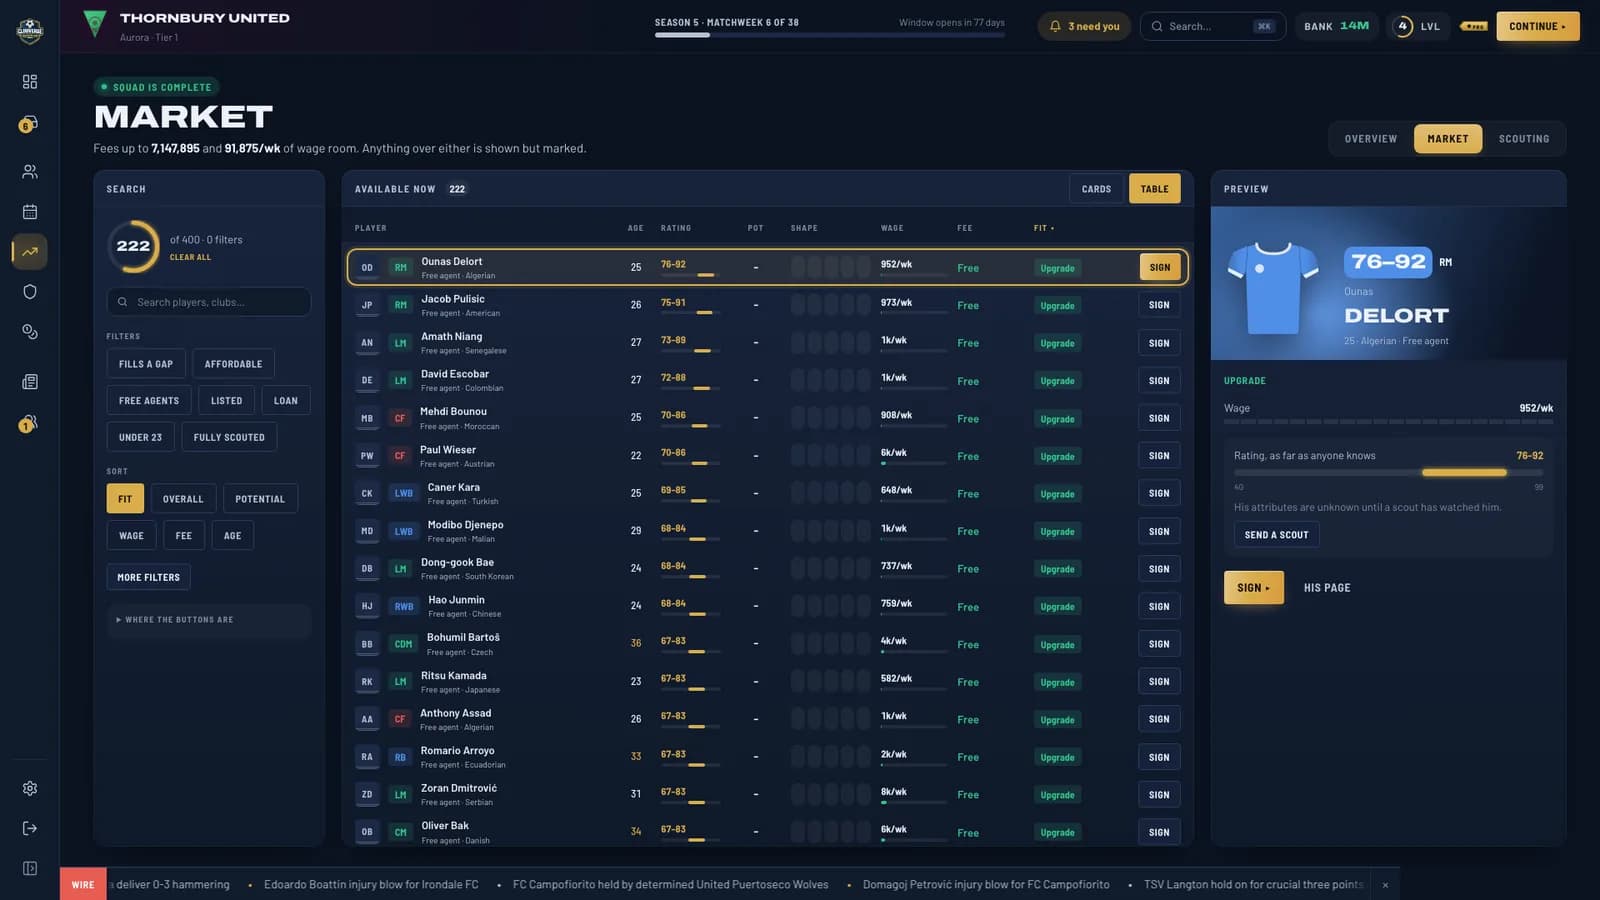The width and height of the screenshot is (1600, 900).
Task: Open the calendar icon in sidebar
Action: click(x=30, y=212)
